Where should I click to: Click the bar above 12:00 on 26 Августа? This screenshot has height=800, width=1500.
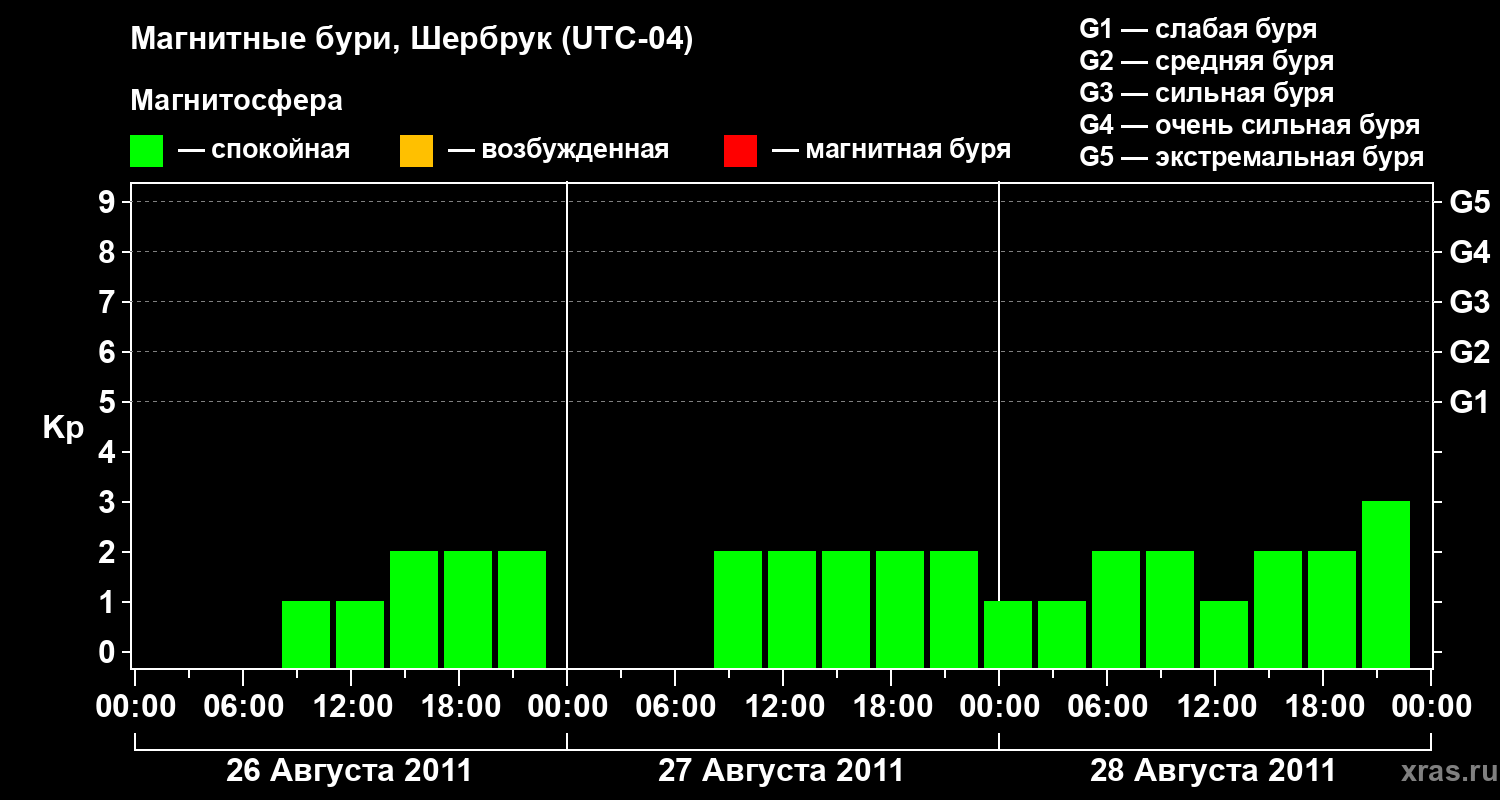click(x=360, y=634)
